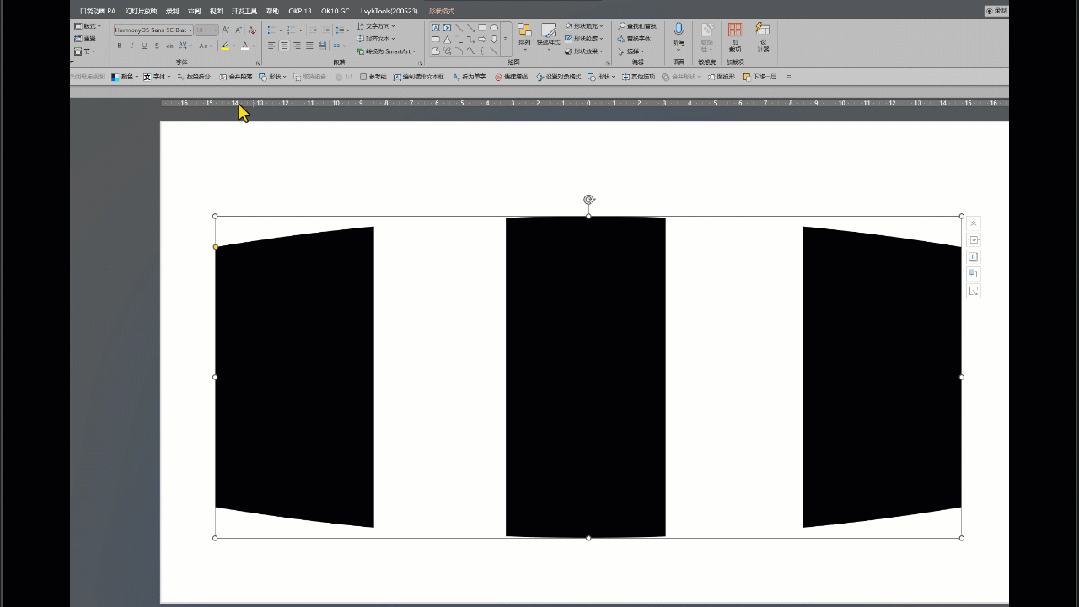This screenshot has height=607, width=1079.
Task: Open the font size combo box
Action: (x=206, y=30)
